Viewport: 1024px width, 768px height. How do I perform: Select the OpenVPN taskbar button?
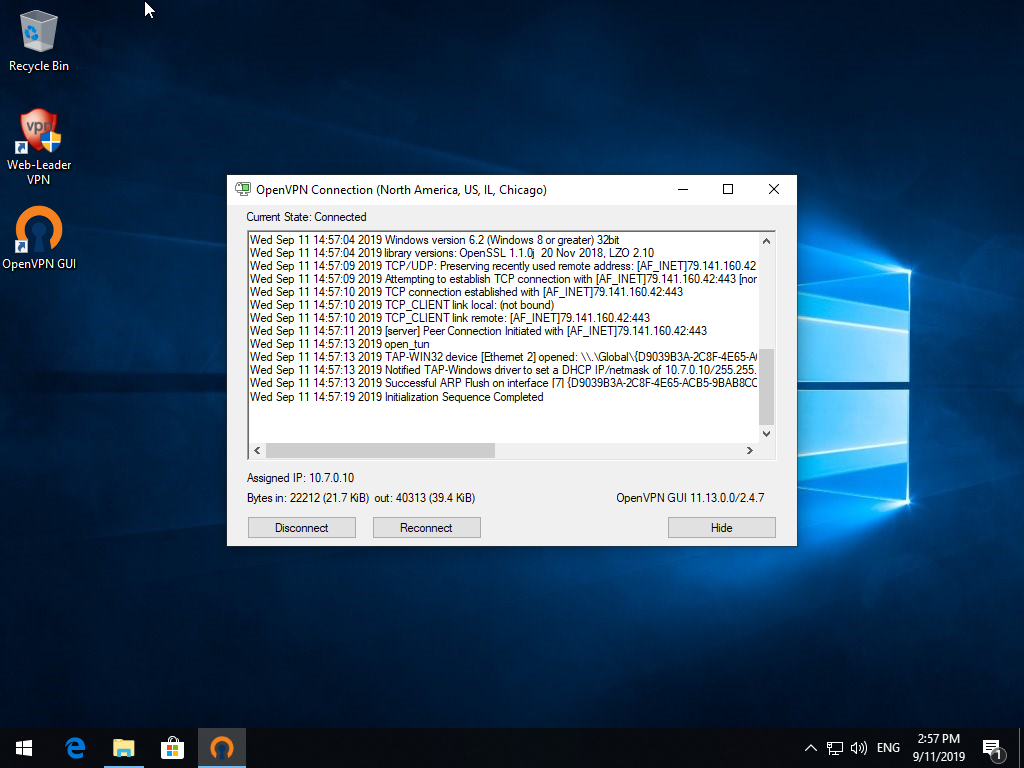(222, 748)
